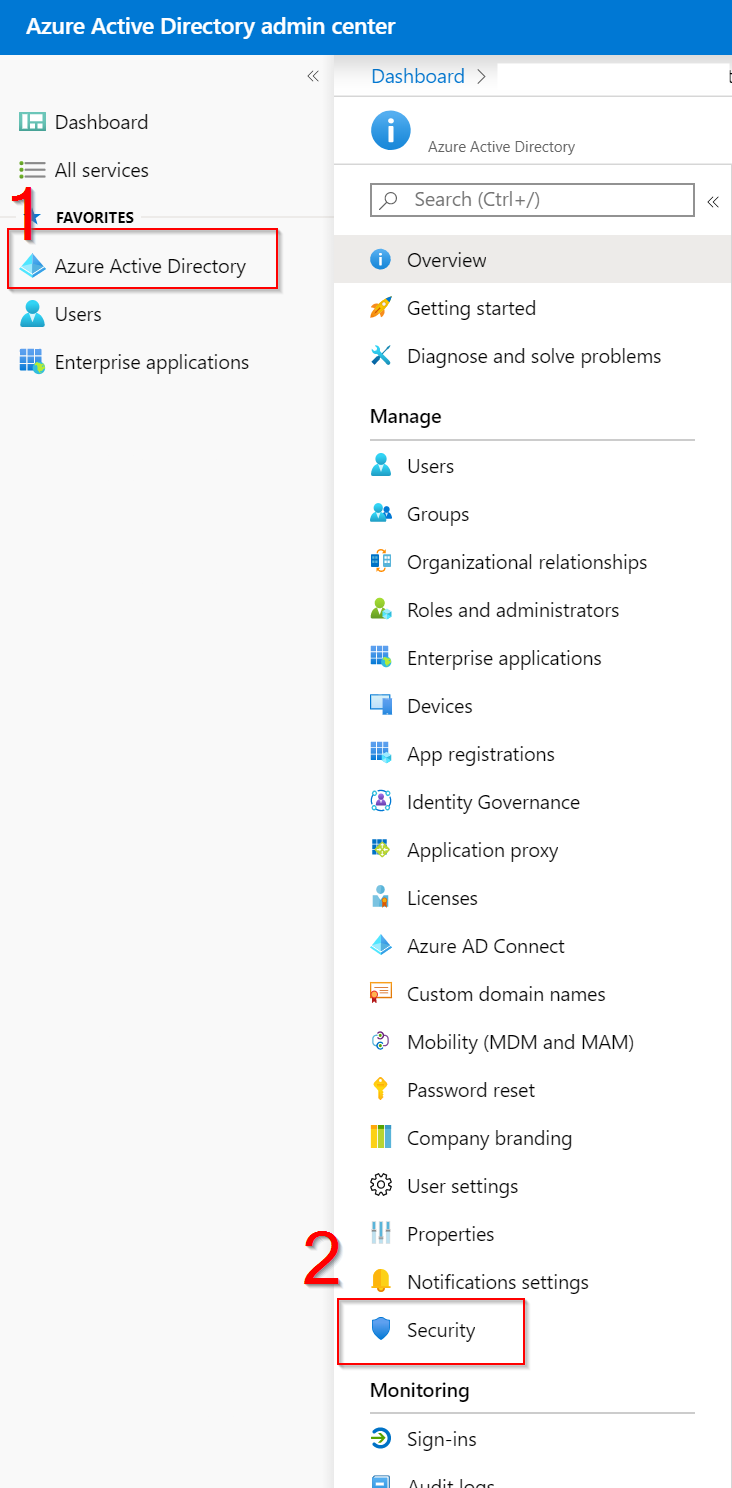Image resolution: width=732 pixels, height=1488 pixels.
Task: Click Mobility (MDM and MAM) text
Action: [x=520, y=1042]
